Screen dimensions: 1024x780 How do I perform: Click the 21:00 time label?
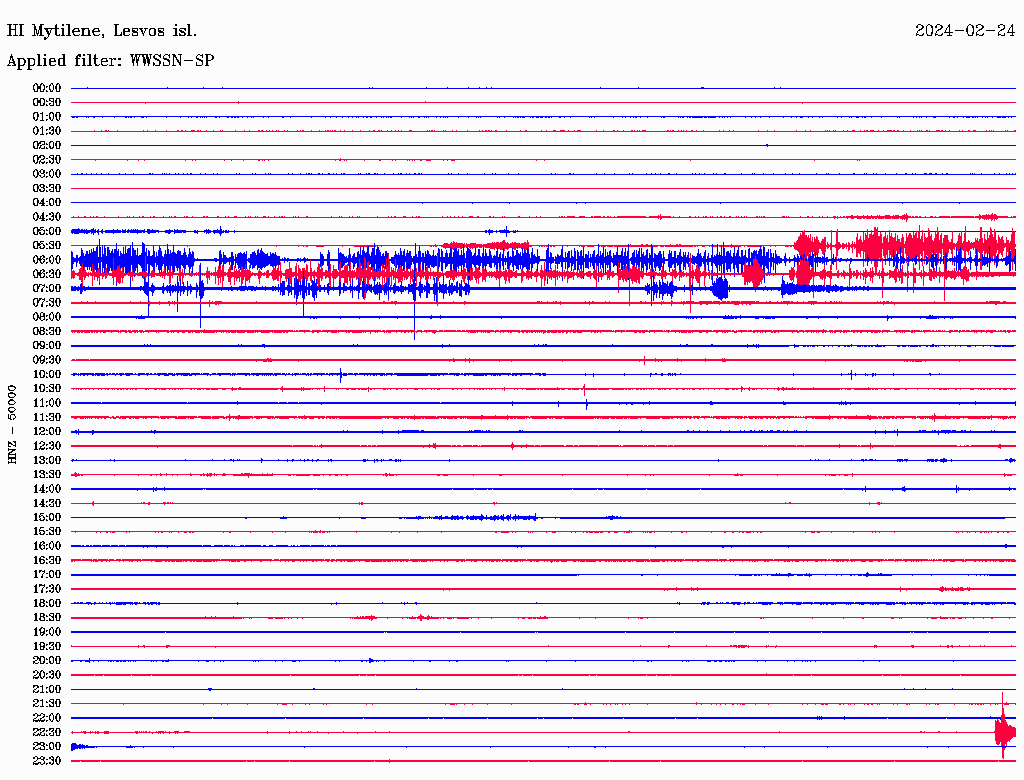47,689
